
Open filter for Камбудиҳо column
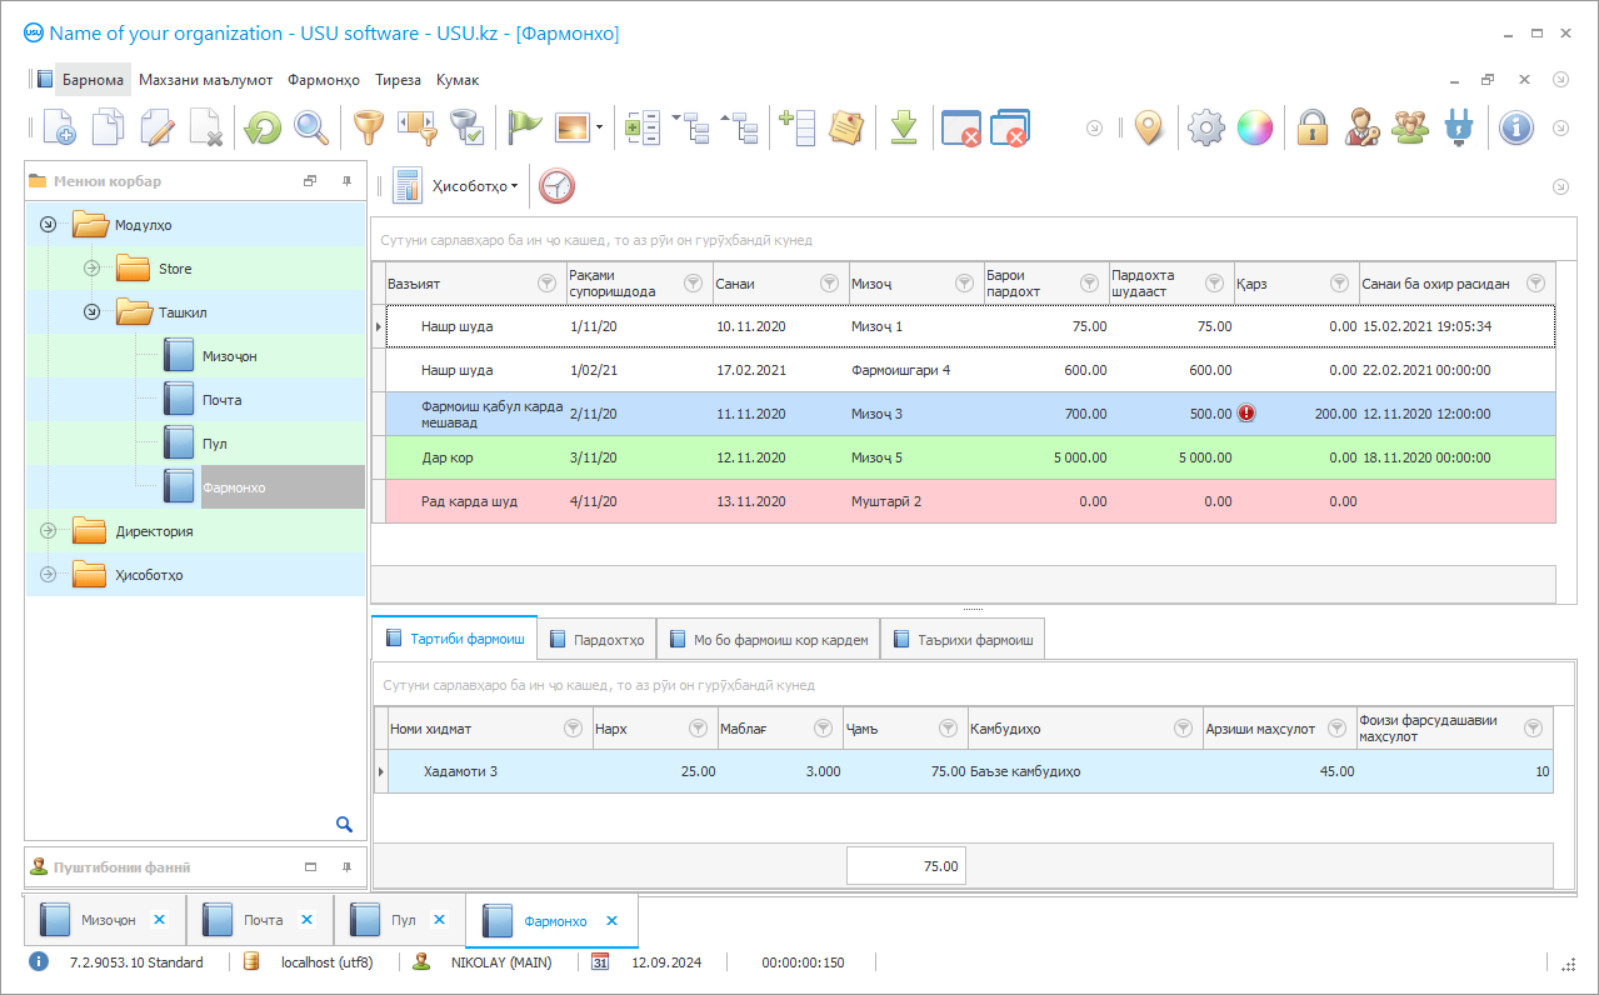pos(1183,728)
